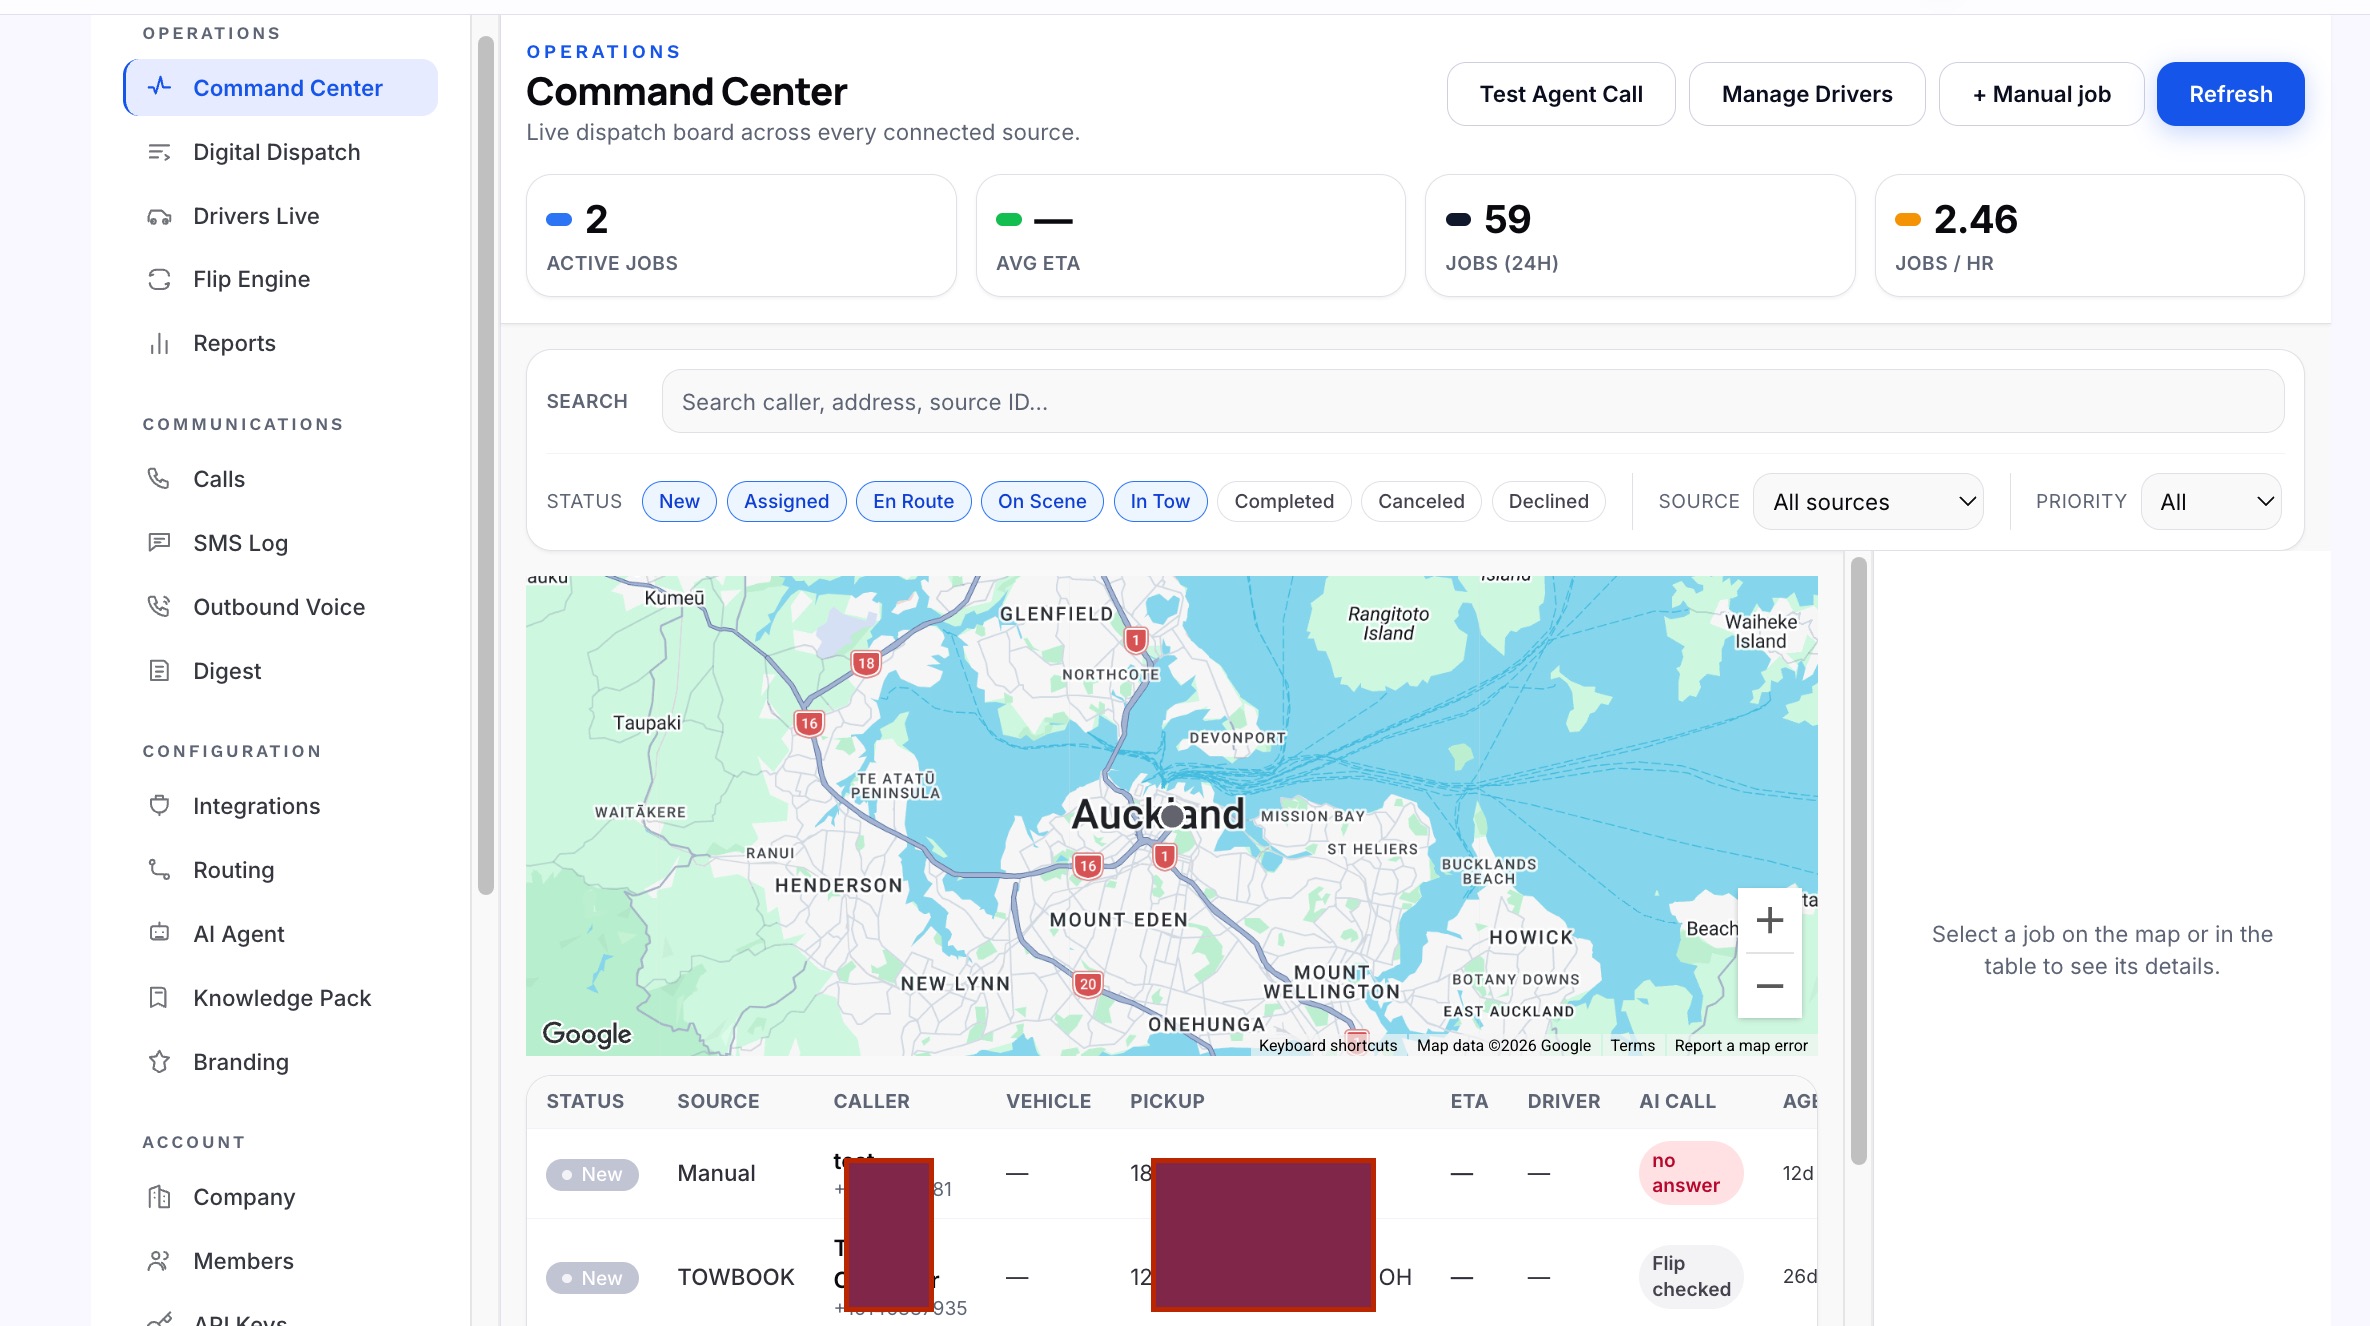2370x1326 pixels.
Task: Click the New status badge in TOWBOOK row
Action: coord(592,1277)
